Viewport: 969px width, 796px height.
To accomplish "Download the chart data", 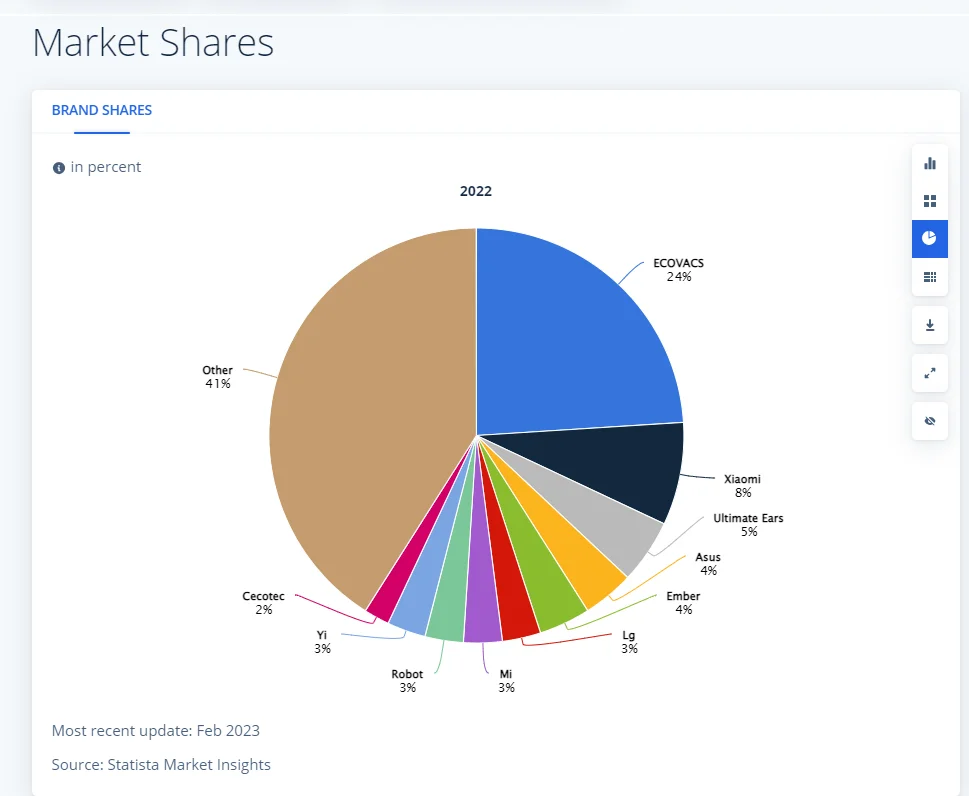I will (929, 325).
